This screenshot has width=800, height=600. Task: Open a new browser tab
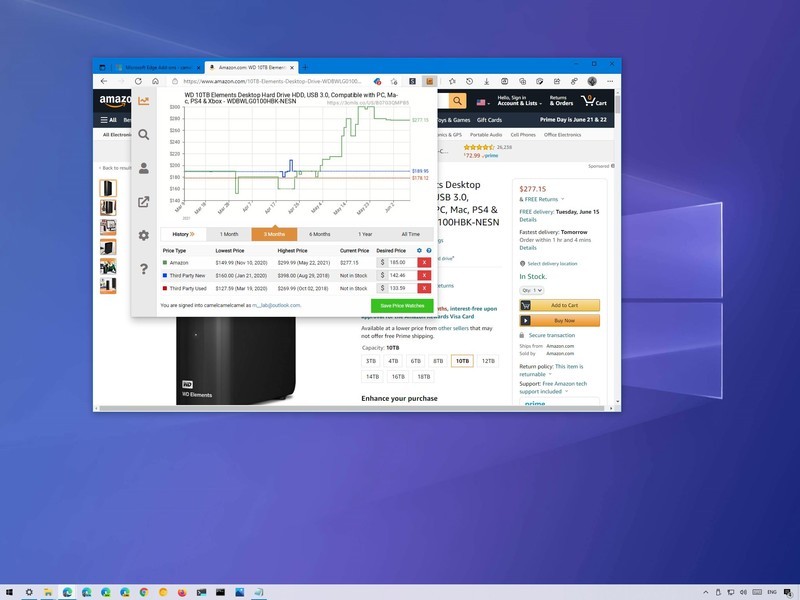[305, 67]
